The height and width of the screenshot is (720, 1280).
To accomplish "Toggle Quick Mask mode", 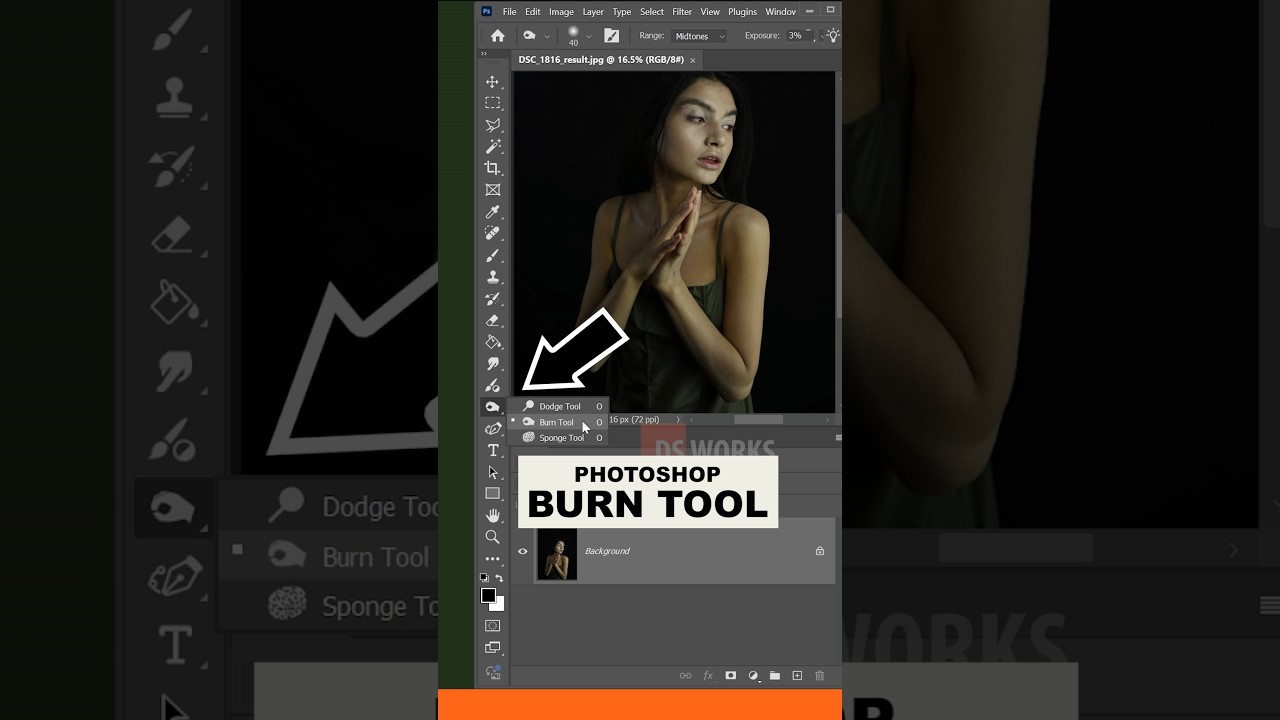I will 492,626.
